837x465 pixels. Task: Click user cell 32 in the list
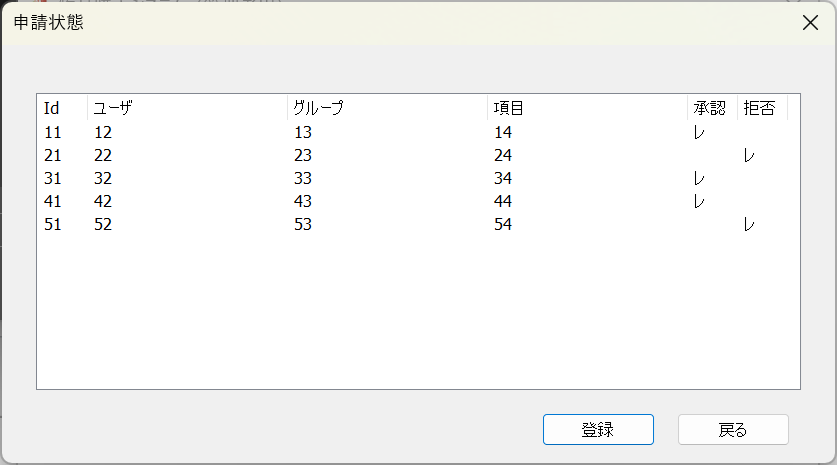tap(103, 179)
